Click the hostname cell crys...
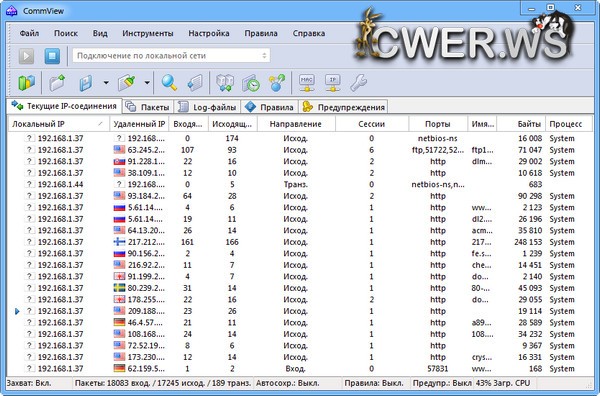 (x=482, y=357)
